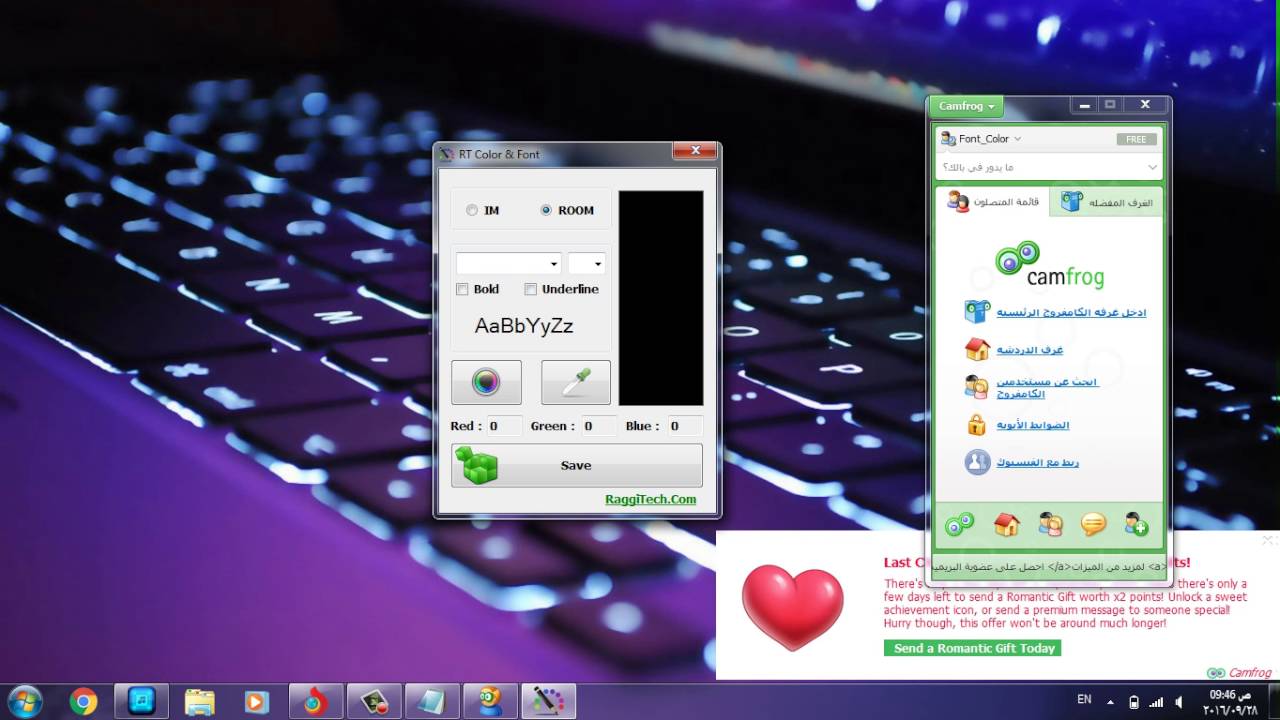Click the battery power tray icon
This screenshot has height=720, width=1280.
(1133, 702)
